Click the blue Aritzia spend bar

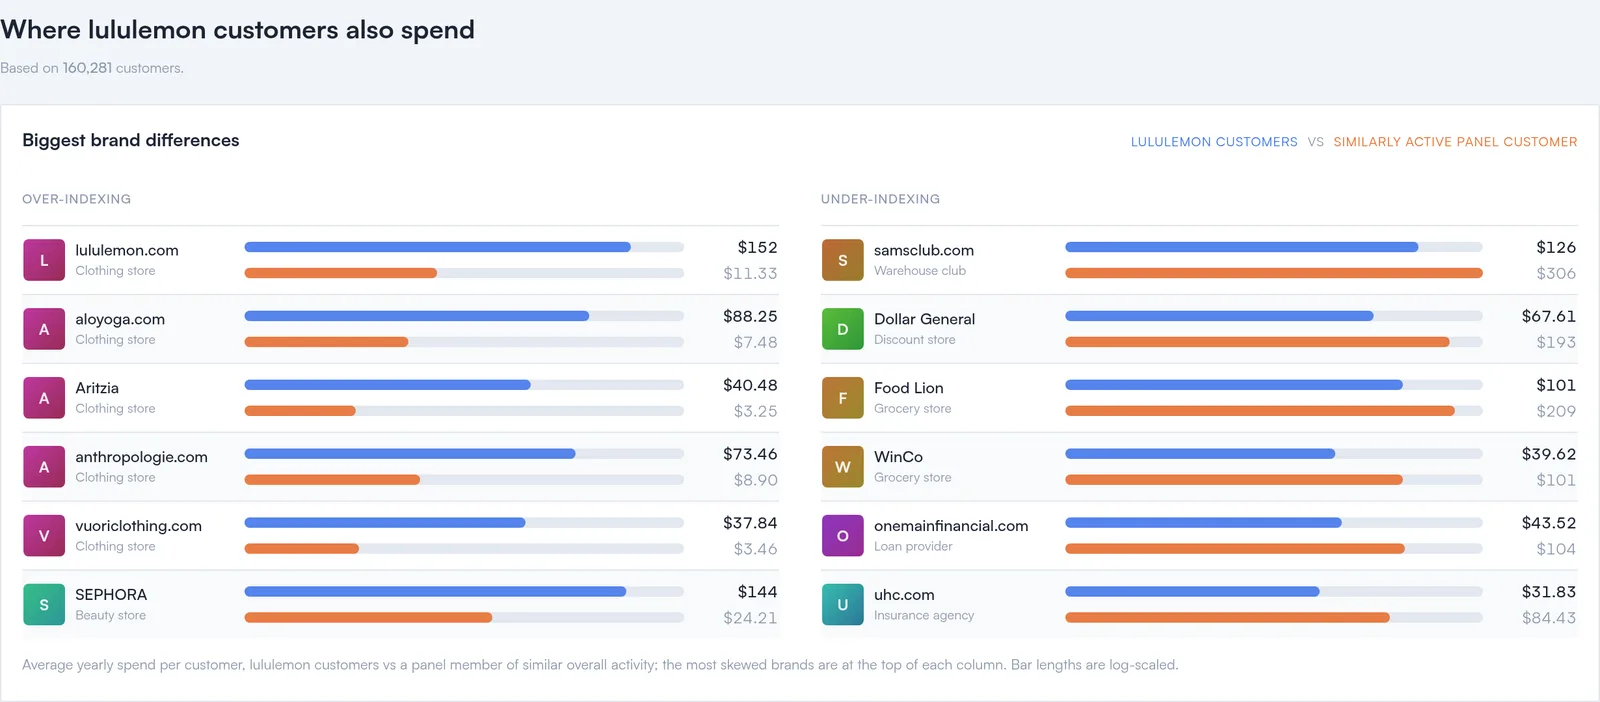pos(387,385)
